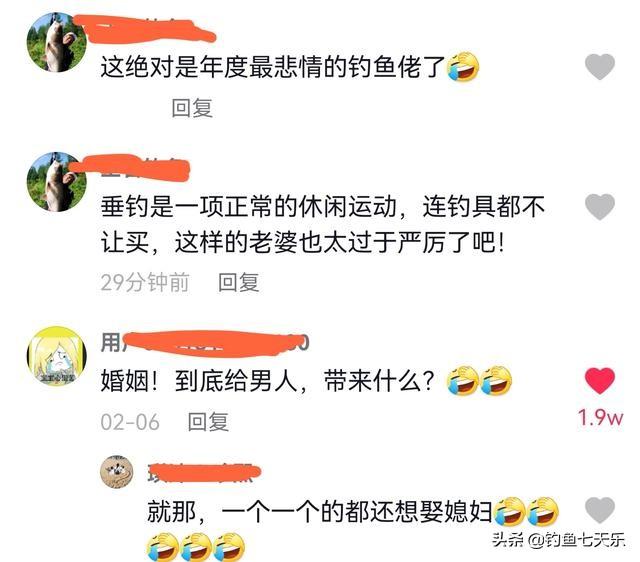Select the comment text about 这样的老婆也太过于严厉

click(x=322, y=225)
